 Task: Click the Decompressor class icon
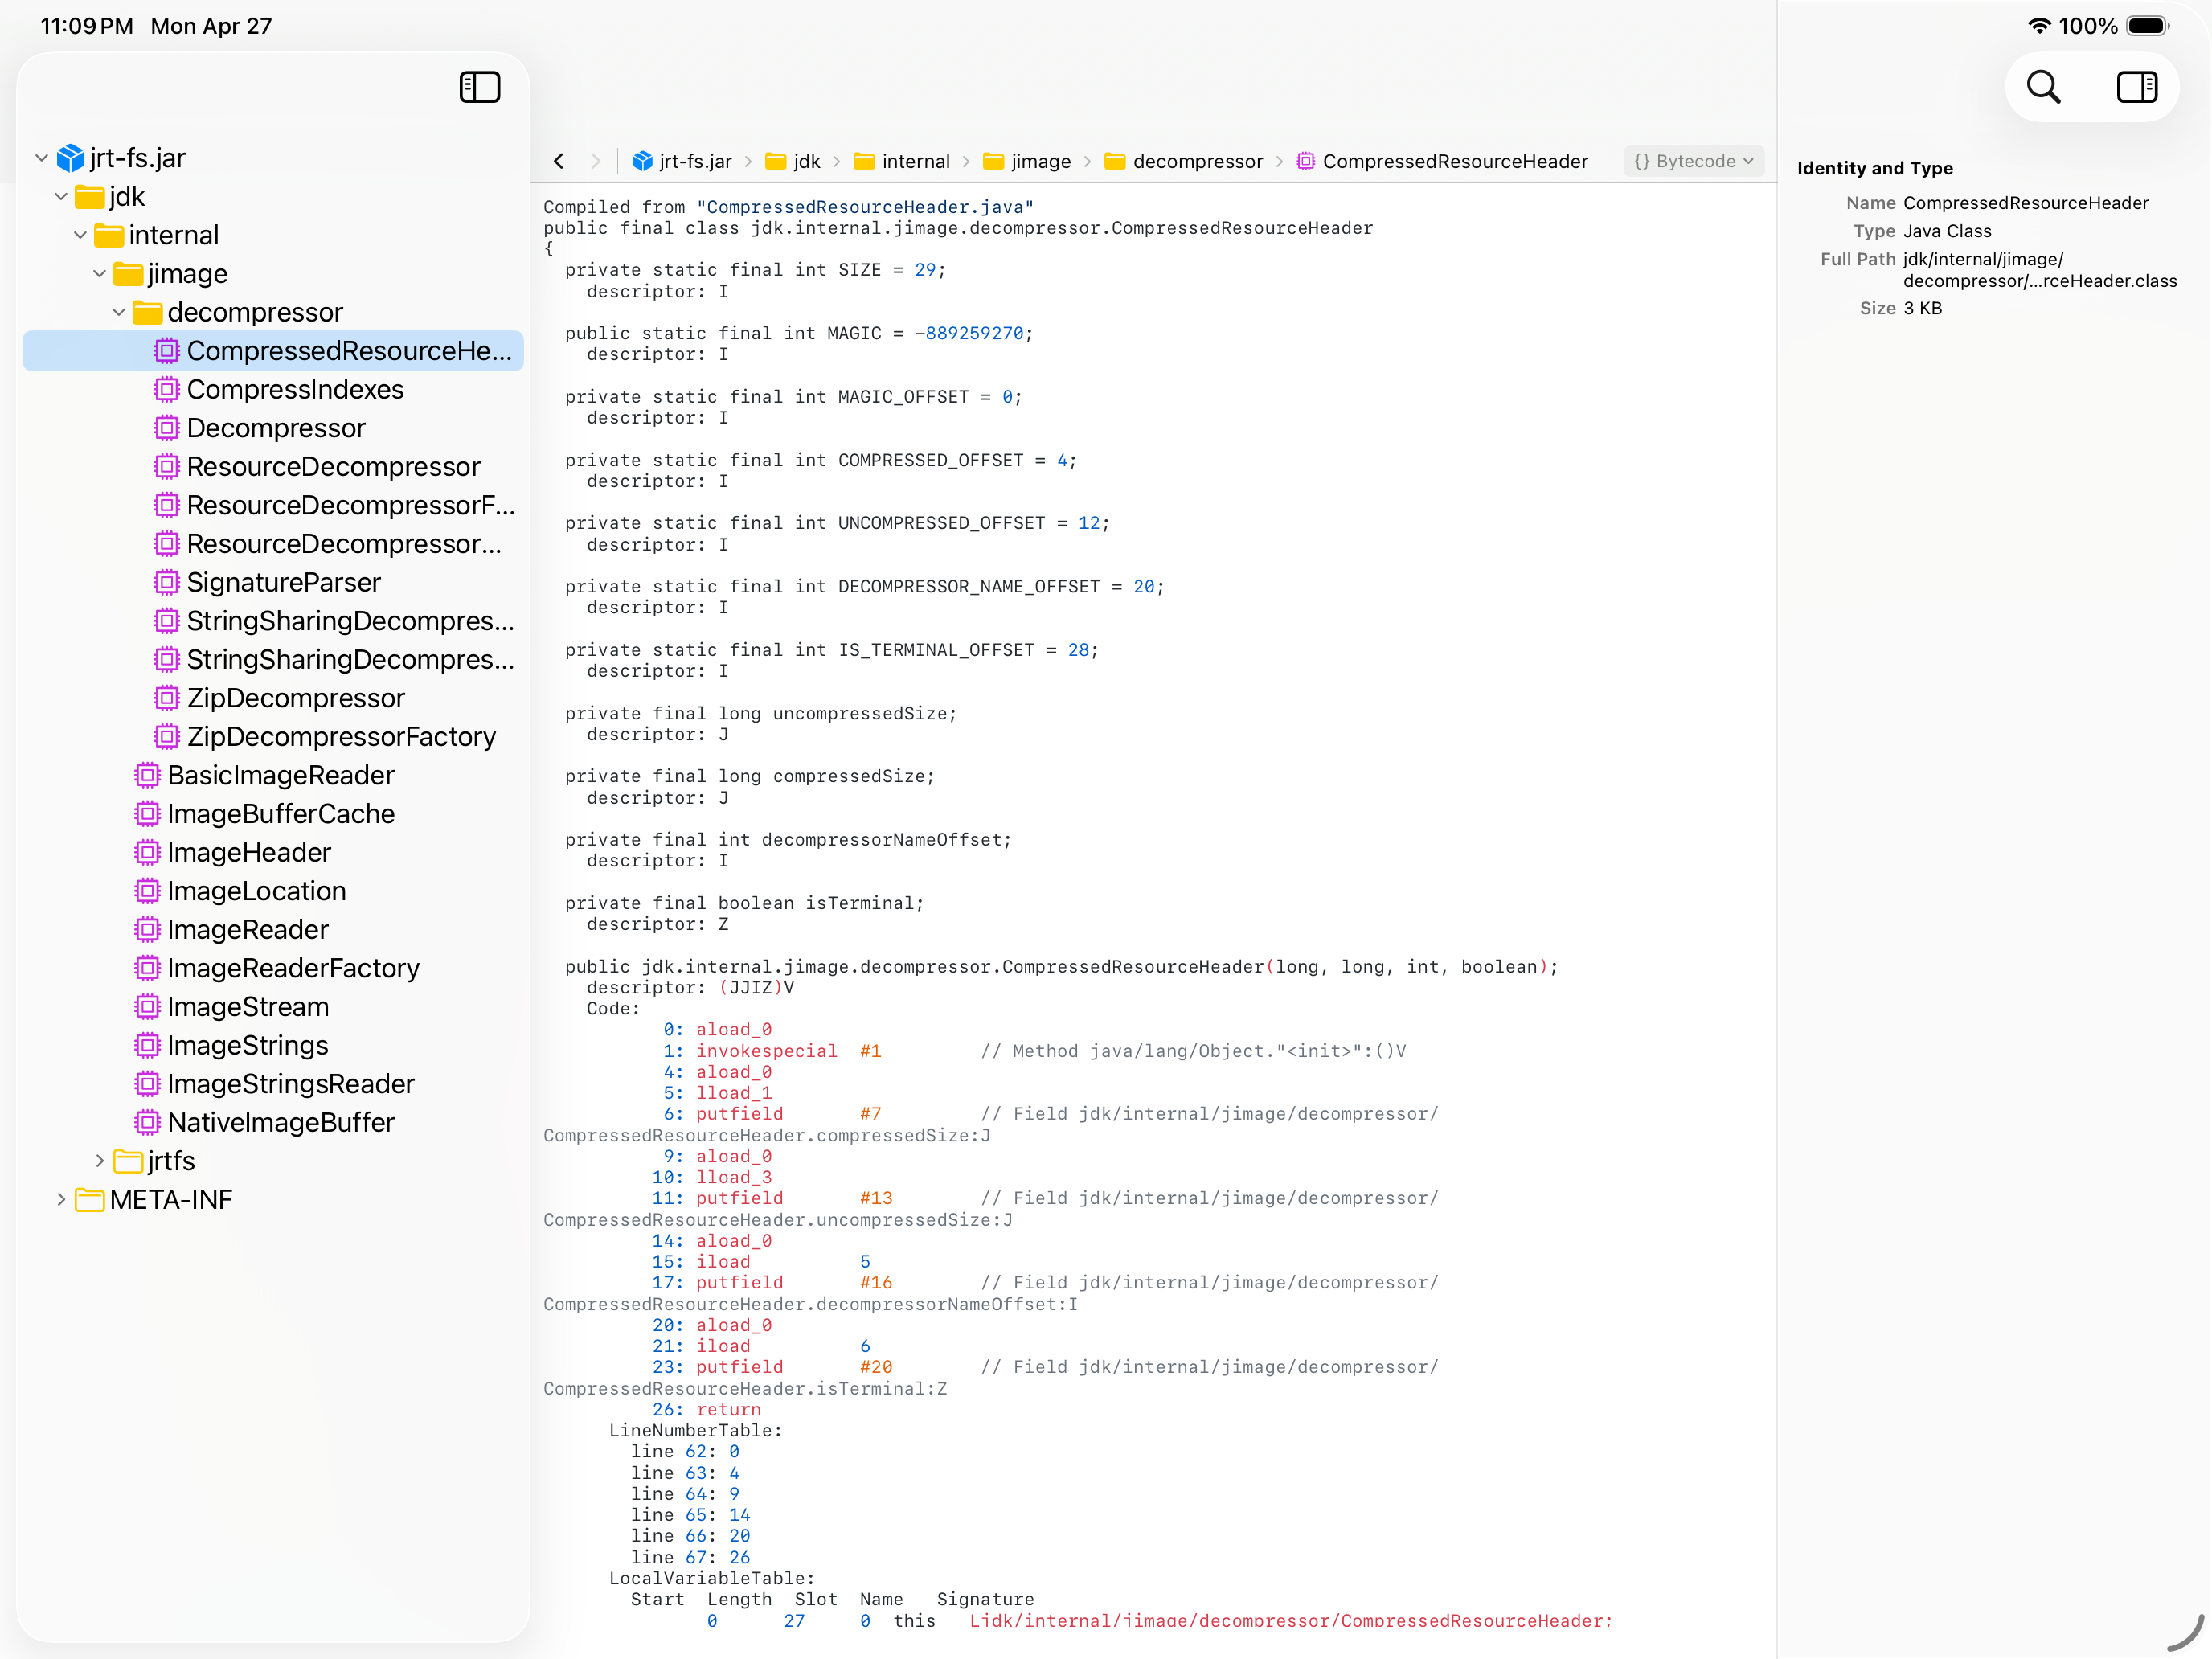[166, 428]
